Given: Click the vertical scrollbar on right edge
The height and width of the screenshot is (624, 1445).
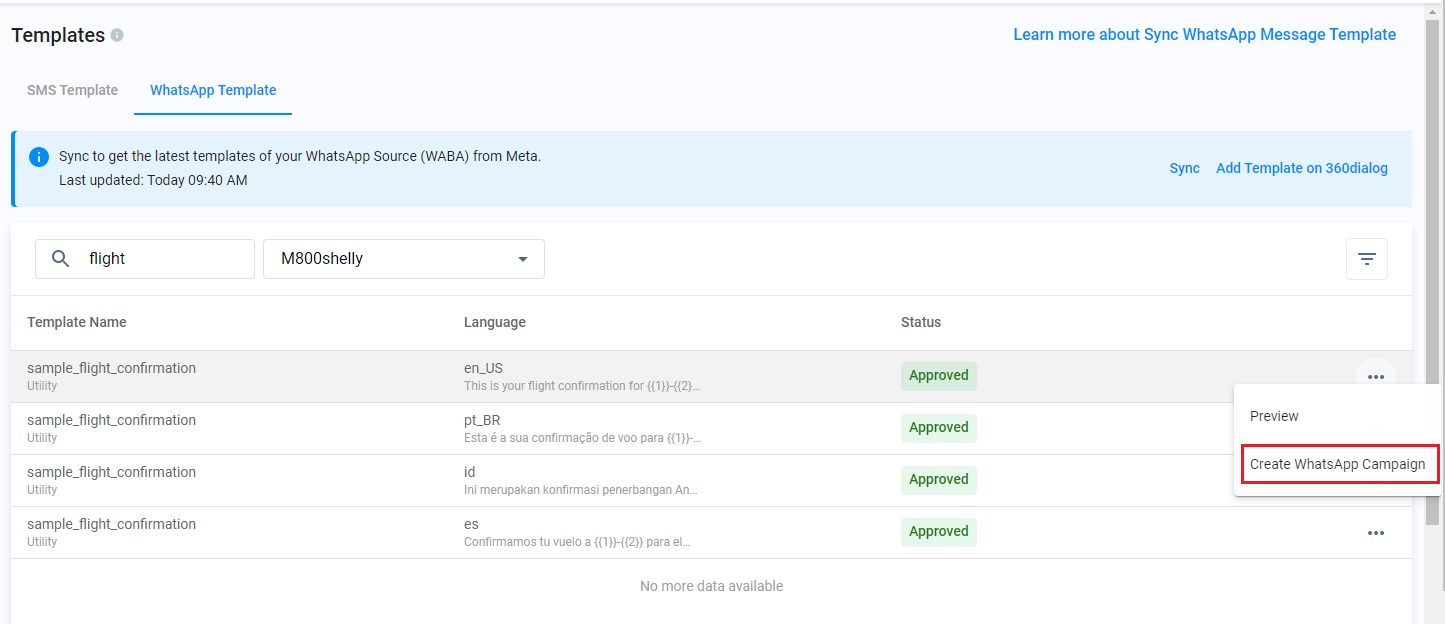Looking at the screenshot, I should [x=1434, y=300].
